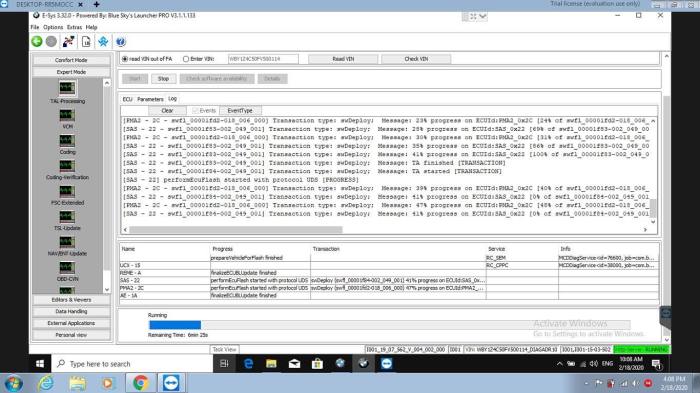Click the VIN input field
Viewport: 700px width, 393px height.
[263, 59]
